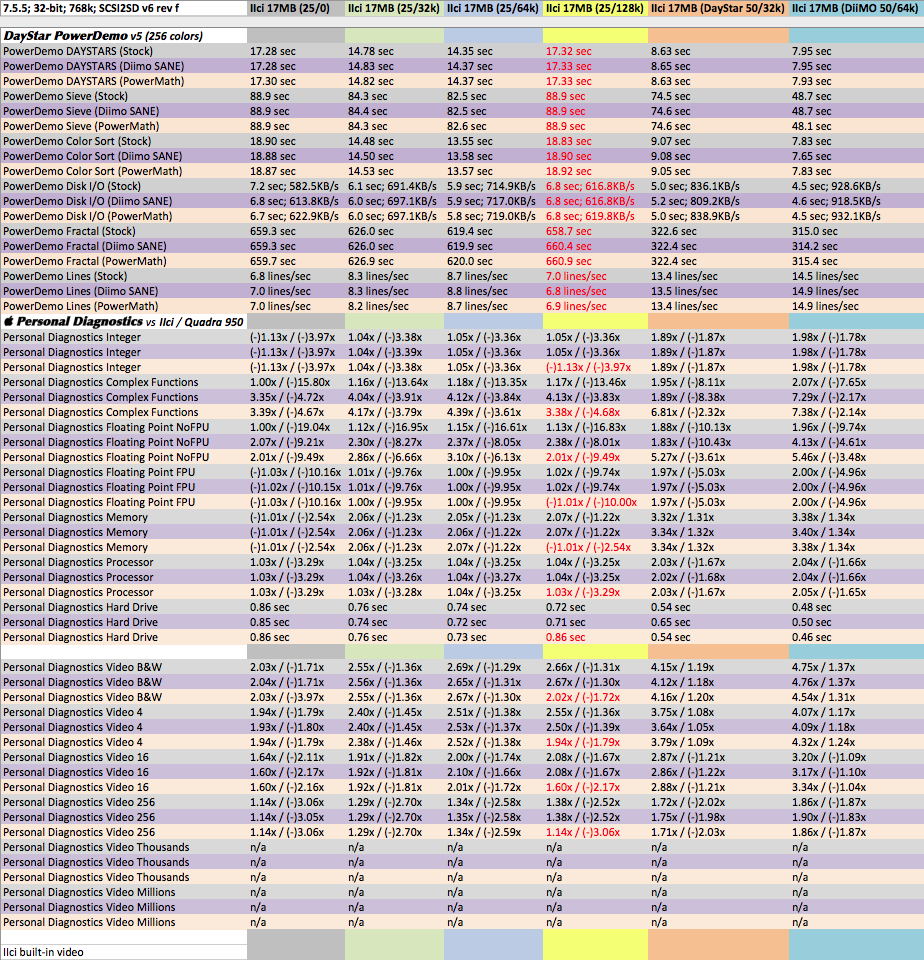Click the '13.55 sec' cell

[x=470, y=141]
